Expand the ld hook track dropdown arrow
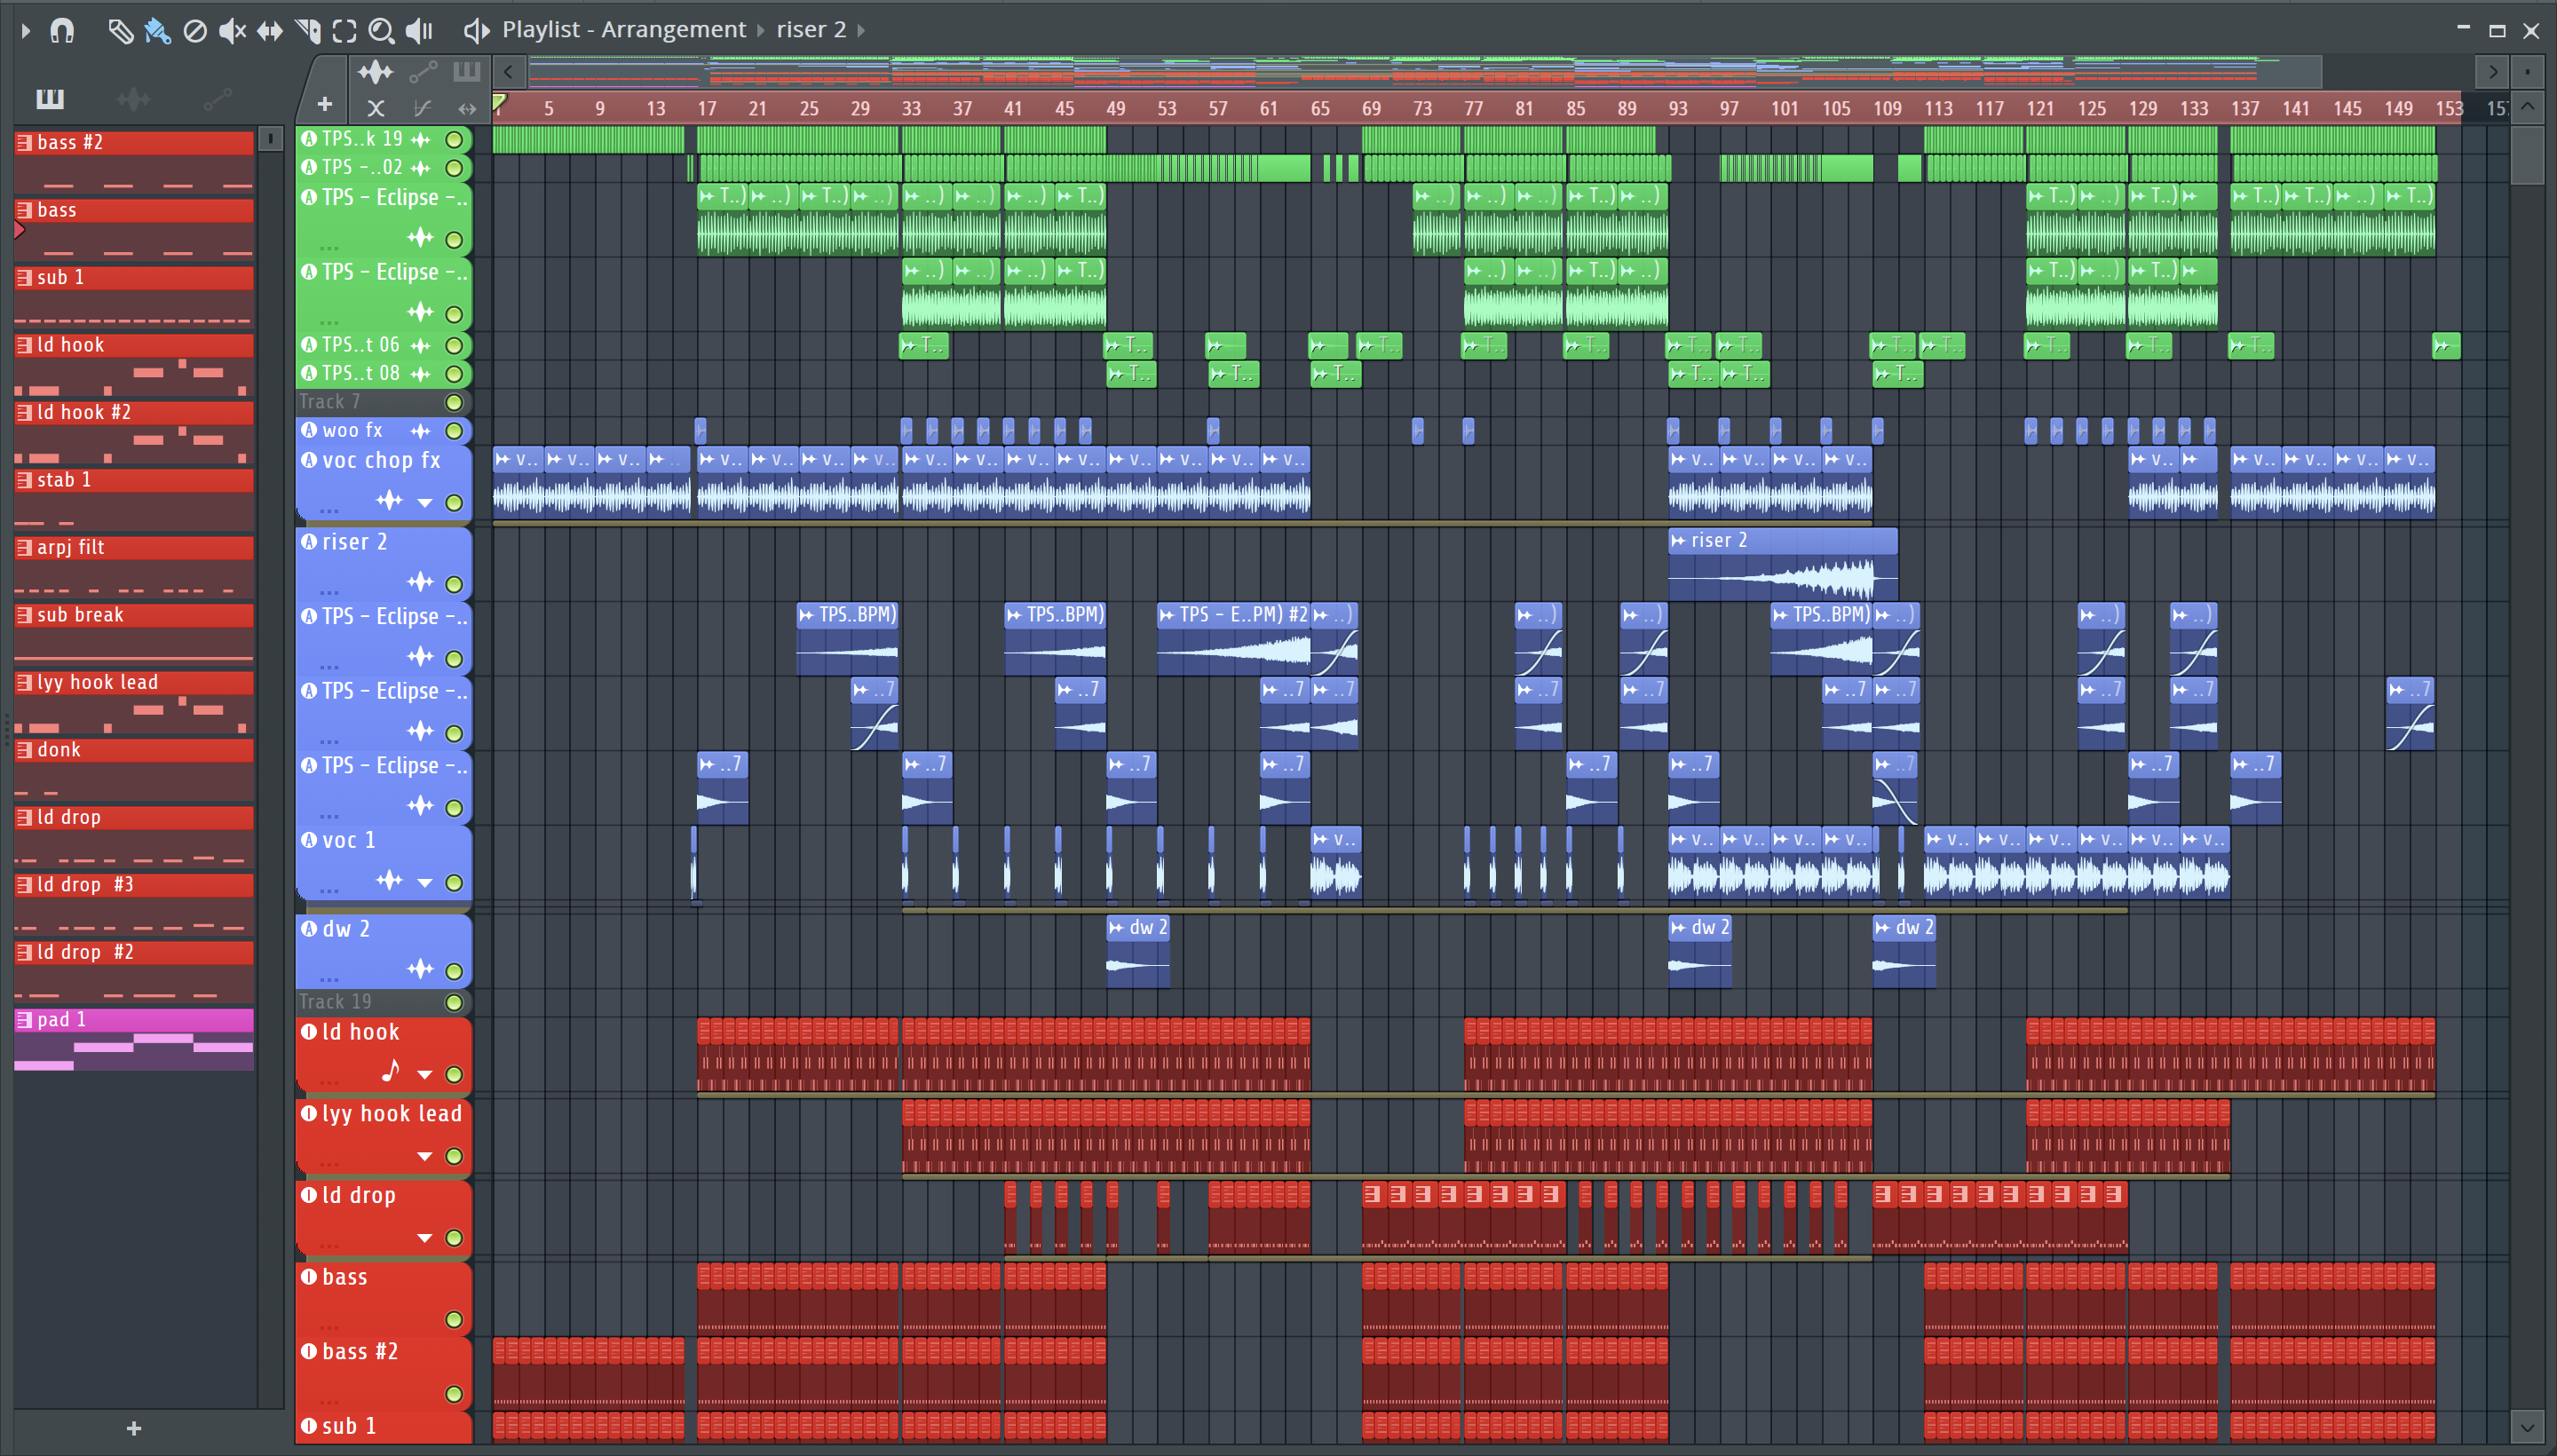Screen dimensions: 2557x1456 tap(425, 1075)
